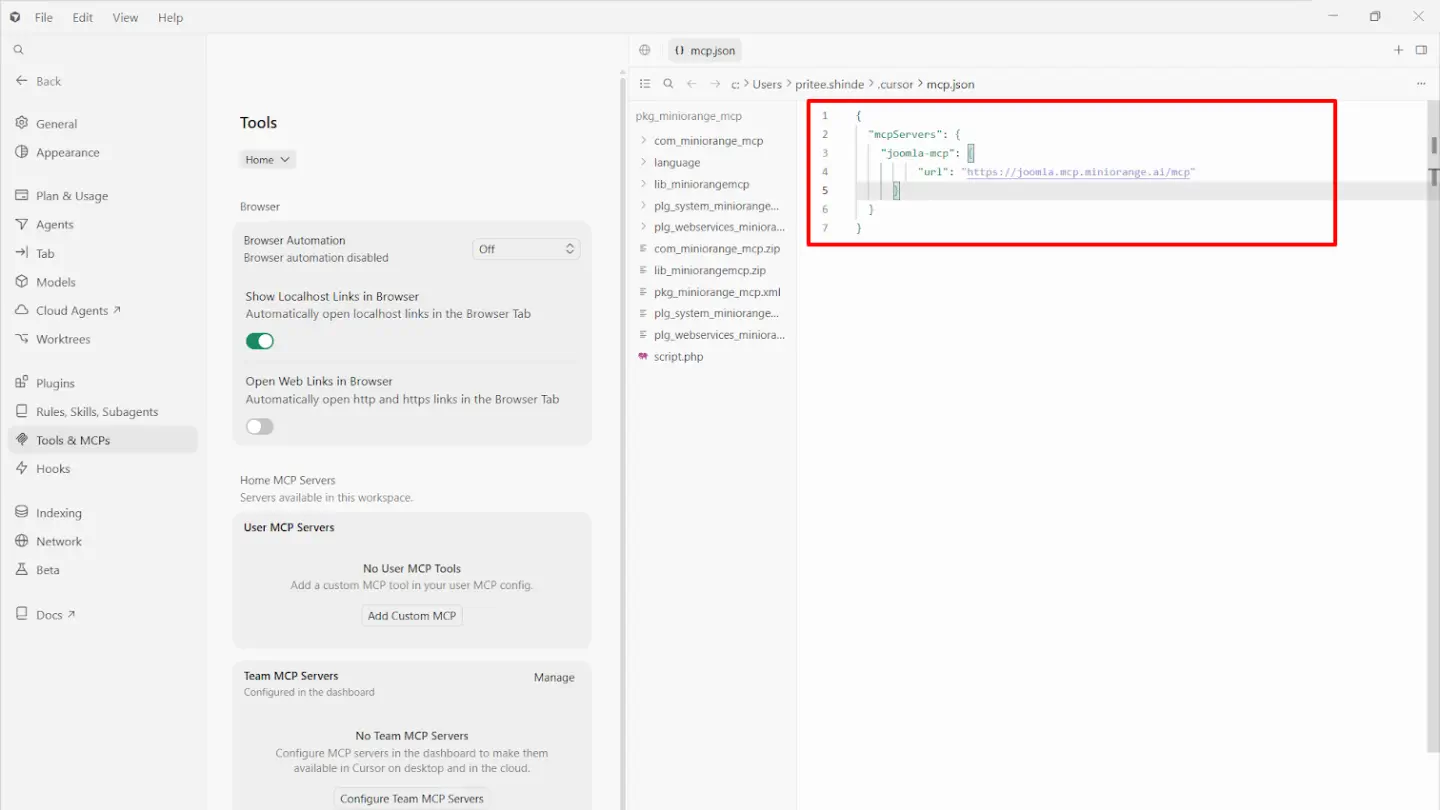1440x810 pixels.
Task: Open the Help menu
Action: point(171,17)
